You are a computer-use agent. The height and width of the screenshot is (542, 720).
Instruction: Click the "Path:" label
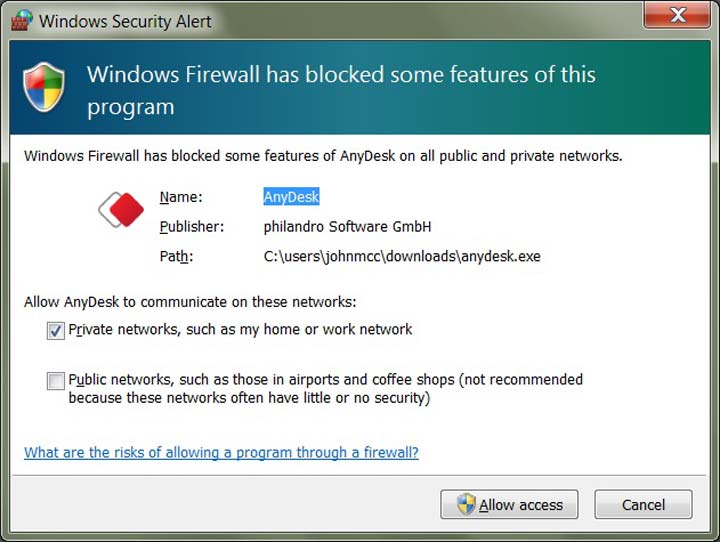click(x=175, y=257)
